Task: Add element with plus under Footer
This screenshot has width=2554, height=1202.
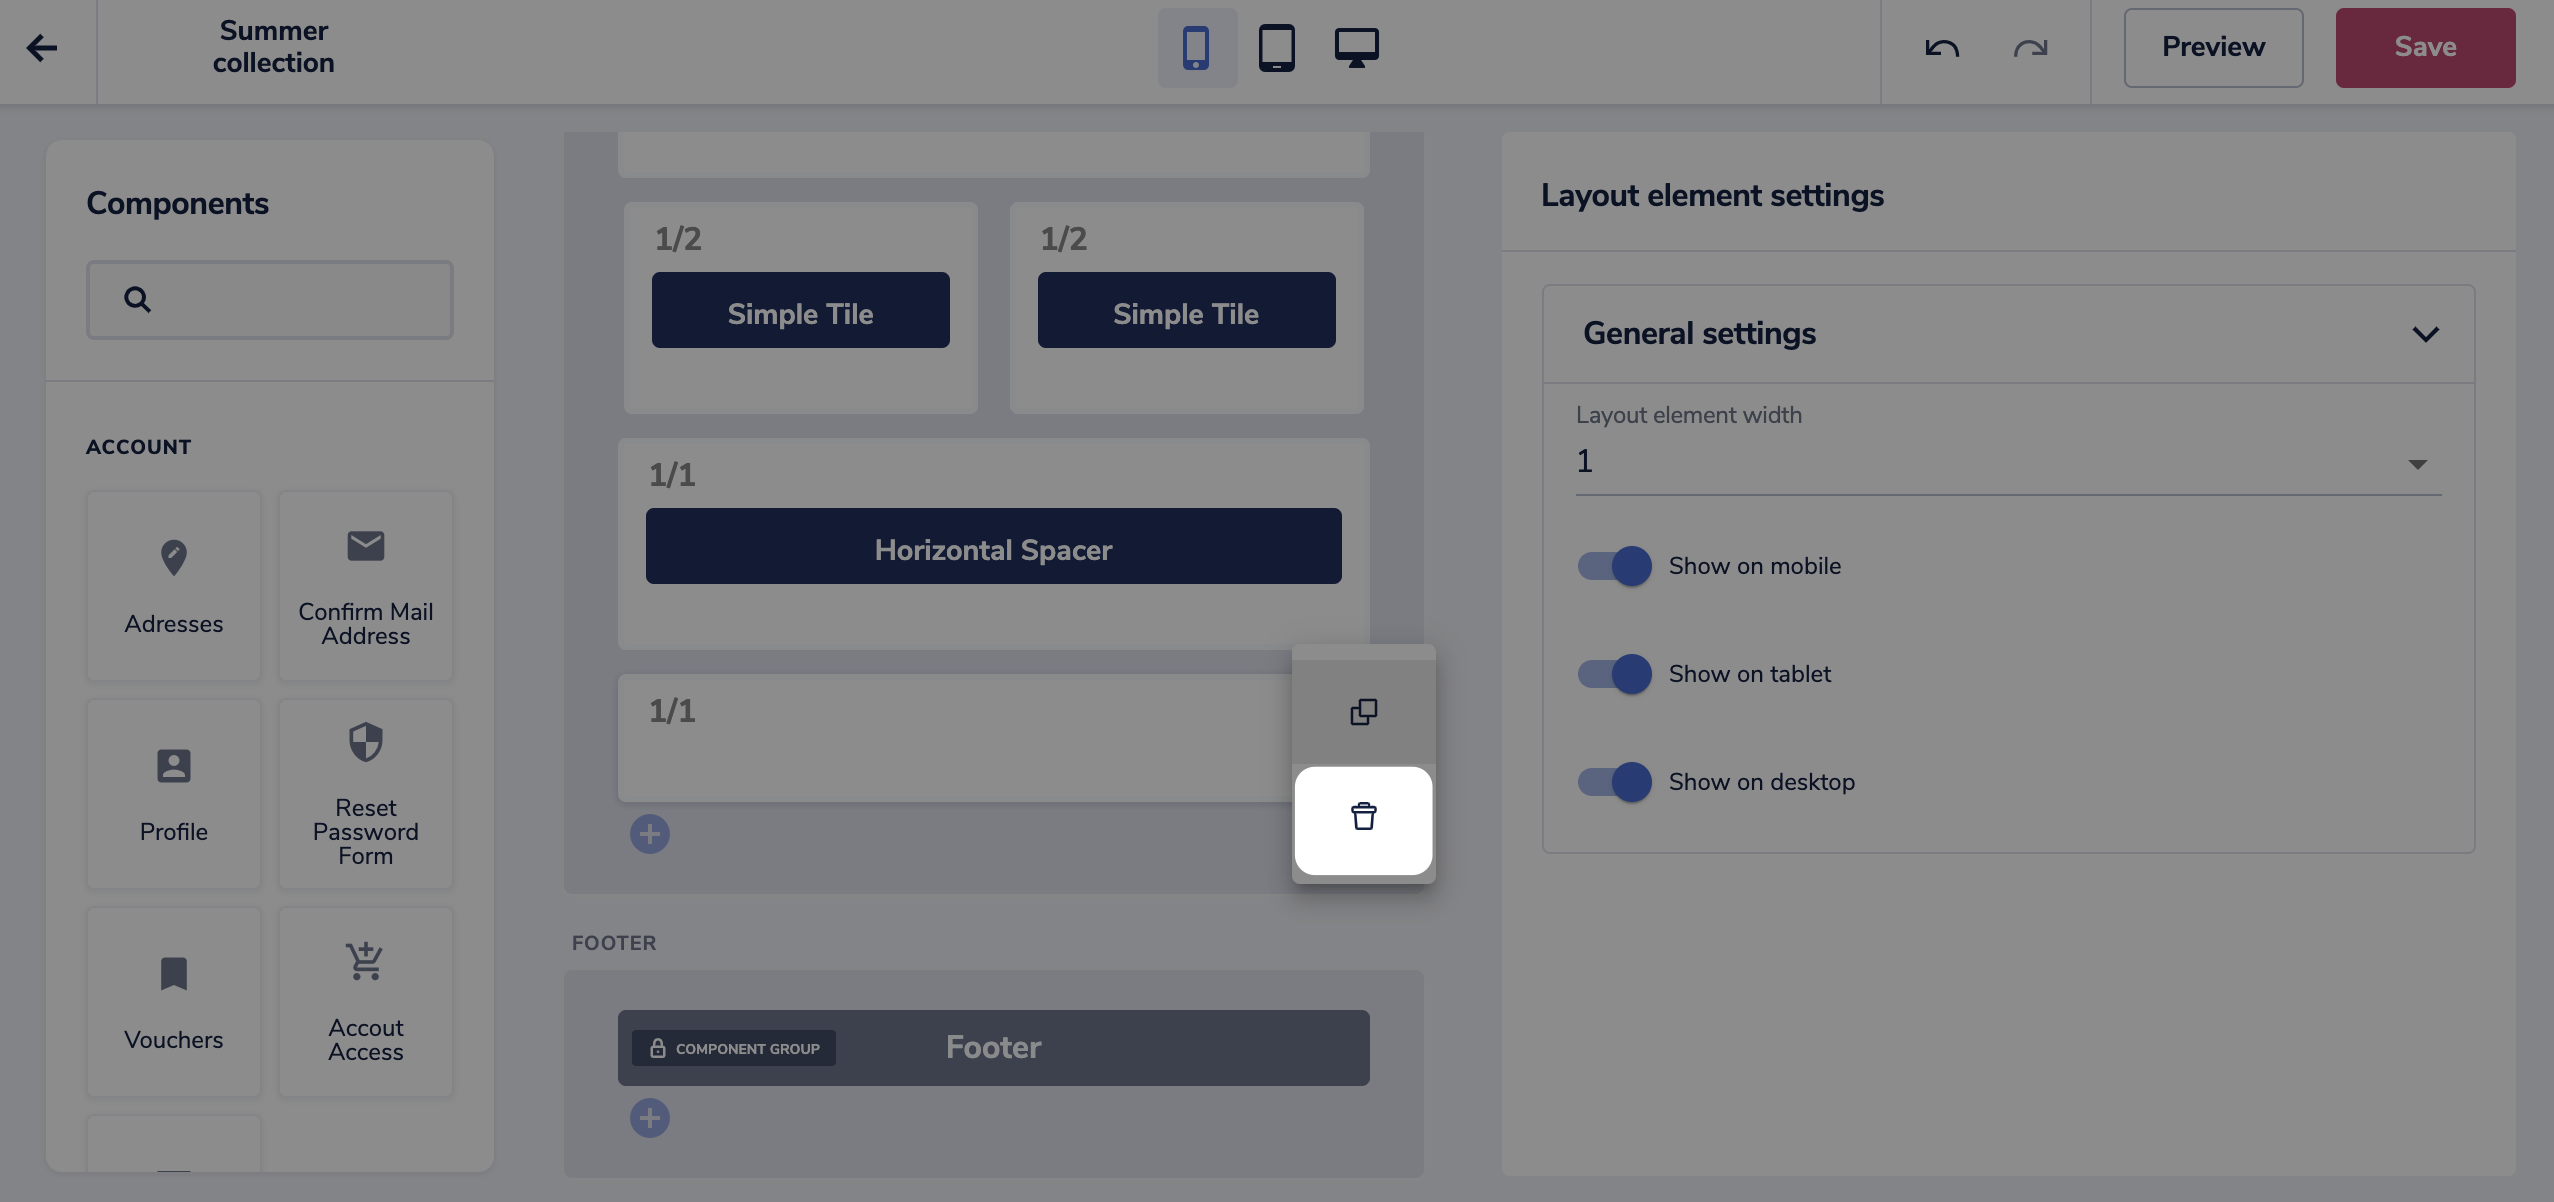Action: (x=650, y=1118)
